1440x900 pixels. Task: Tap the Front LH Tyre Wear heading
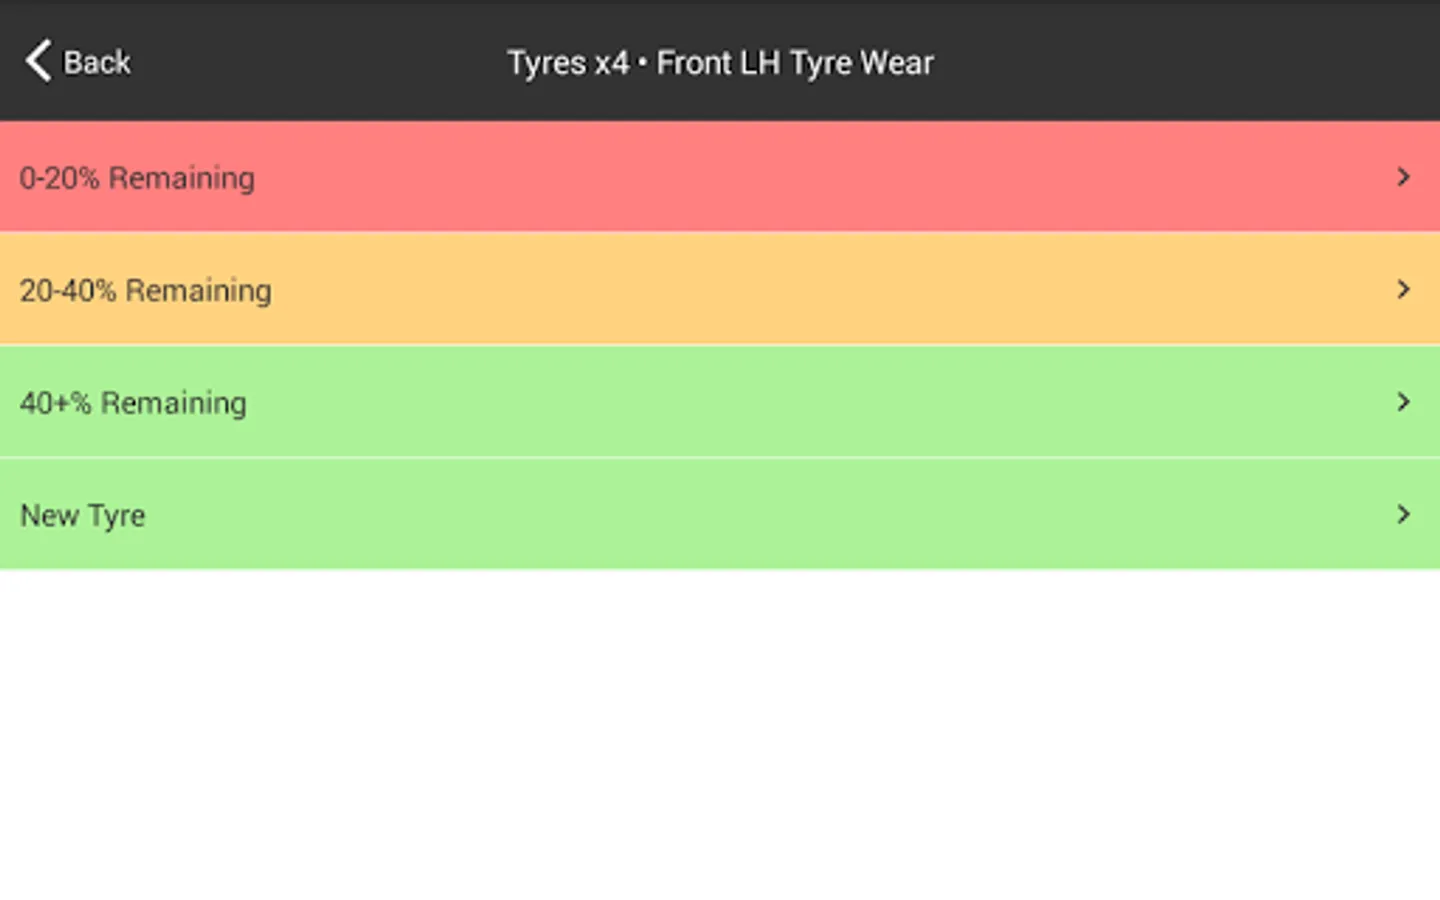(x=795, y=63)
